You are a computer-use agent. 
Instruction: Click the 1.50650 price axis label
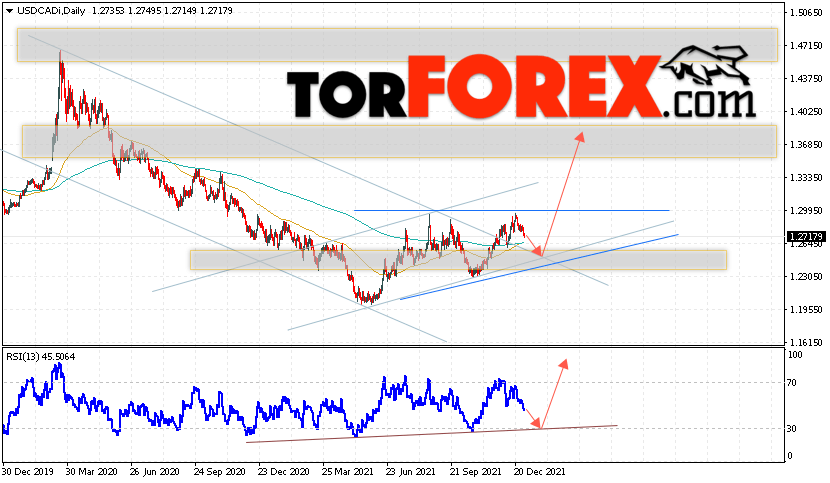click(806, 13)
